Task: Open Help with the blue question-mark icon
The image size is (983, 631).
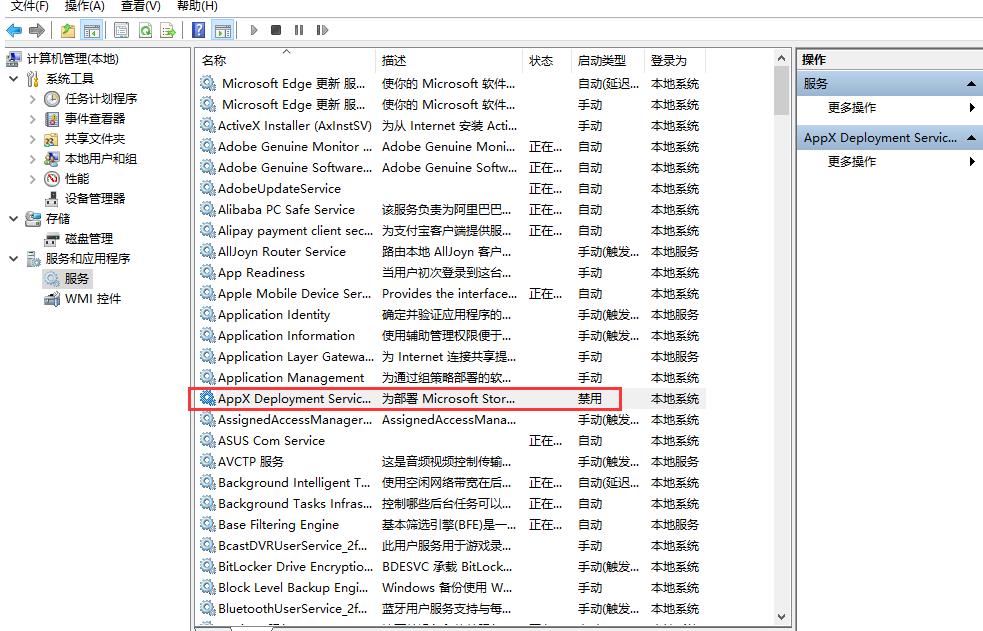Action: click(198, 30)
